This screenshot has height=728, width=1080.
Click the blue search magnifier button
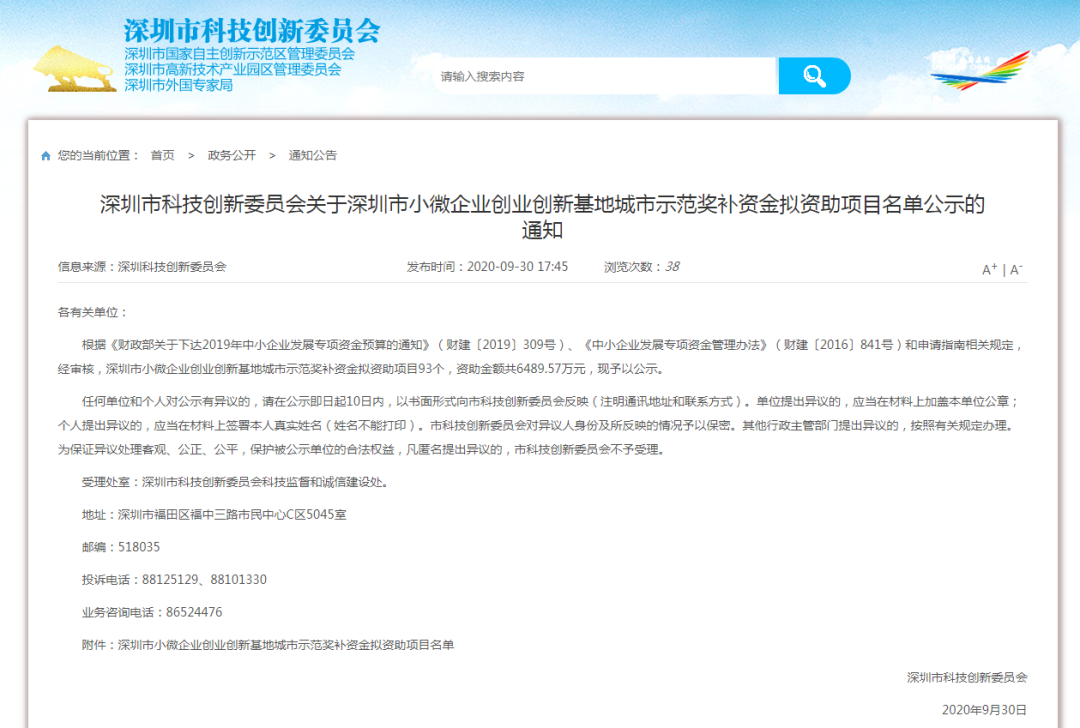[814, 76]
